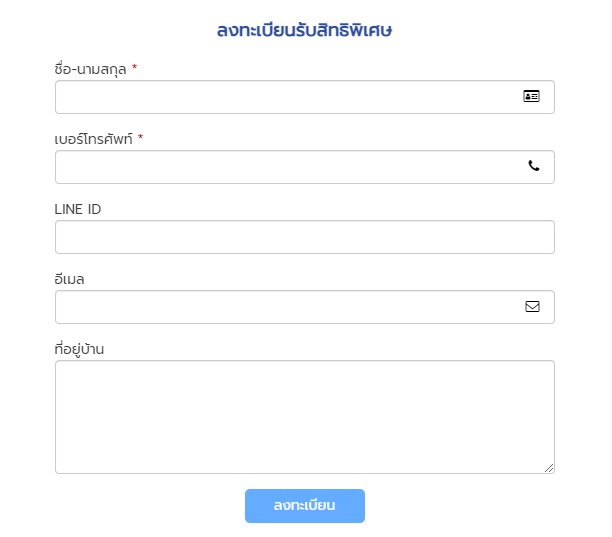This screenshot has width=612, height=537.
Task: Submit with the blue ลงทะเบียน button
Action: (305, 506)
